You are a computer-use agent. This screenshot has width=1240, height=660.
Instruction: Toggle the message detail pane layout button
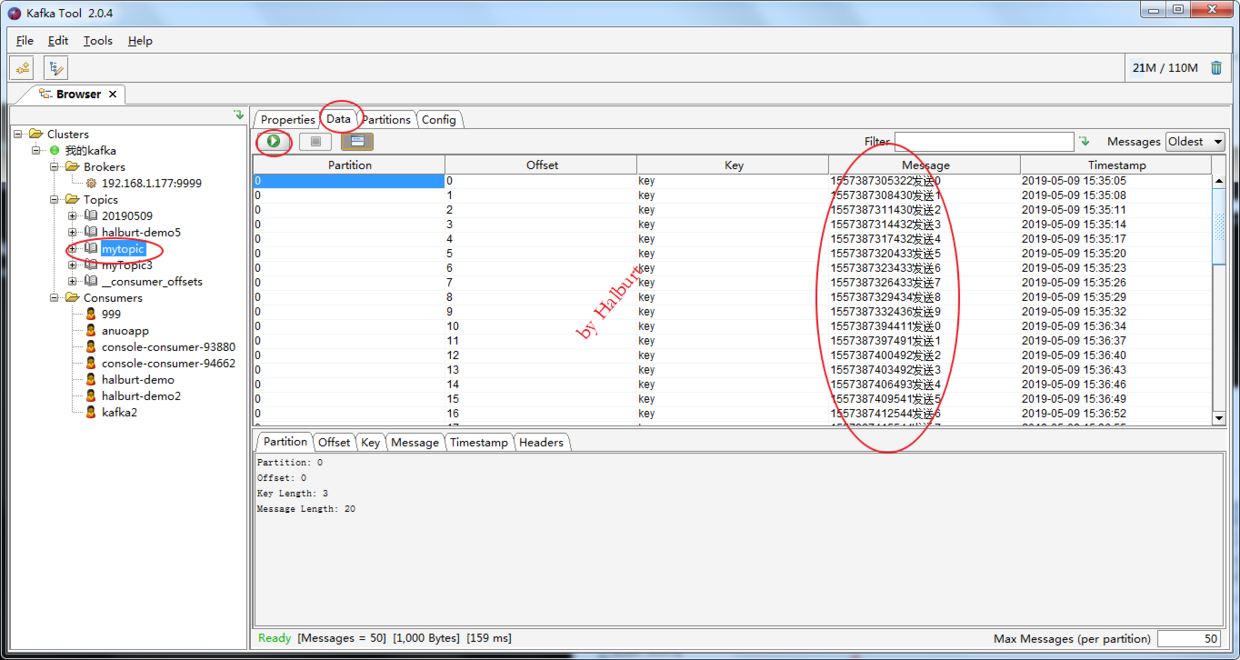tap(357, 142)
